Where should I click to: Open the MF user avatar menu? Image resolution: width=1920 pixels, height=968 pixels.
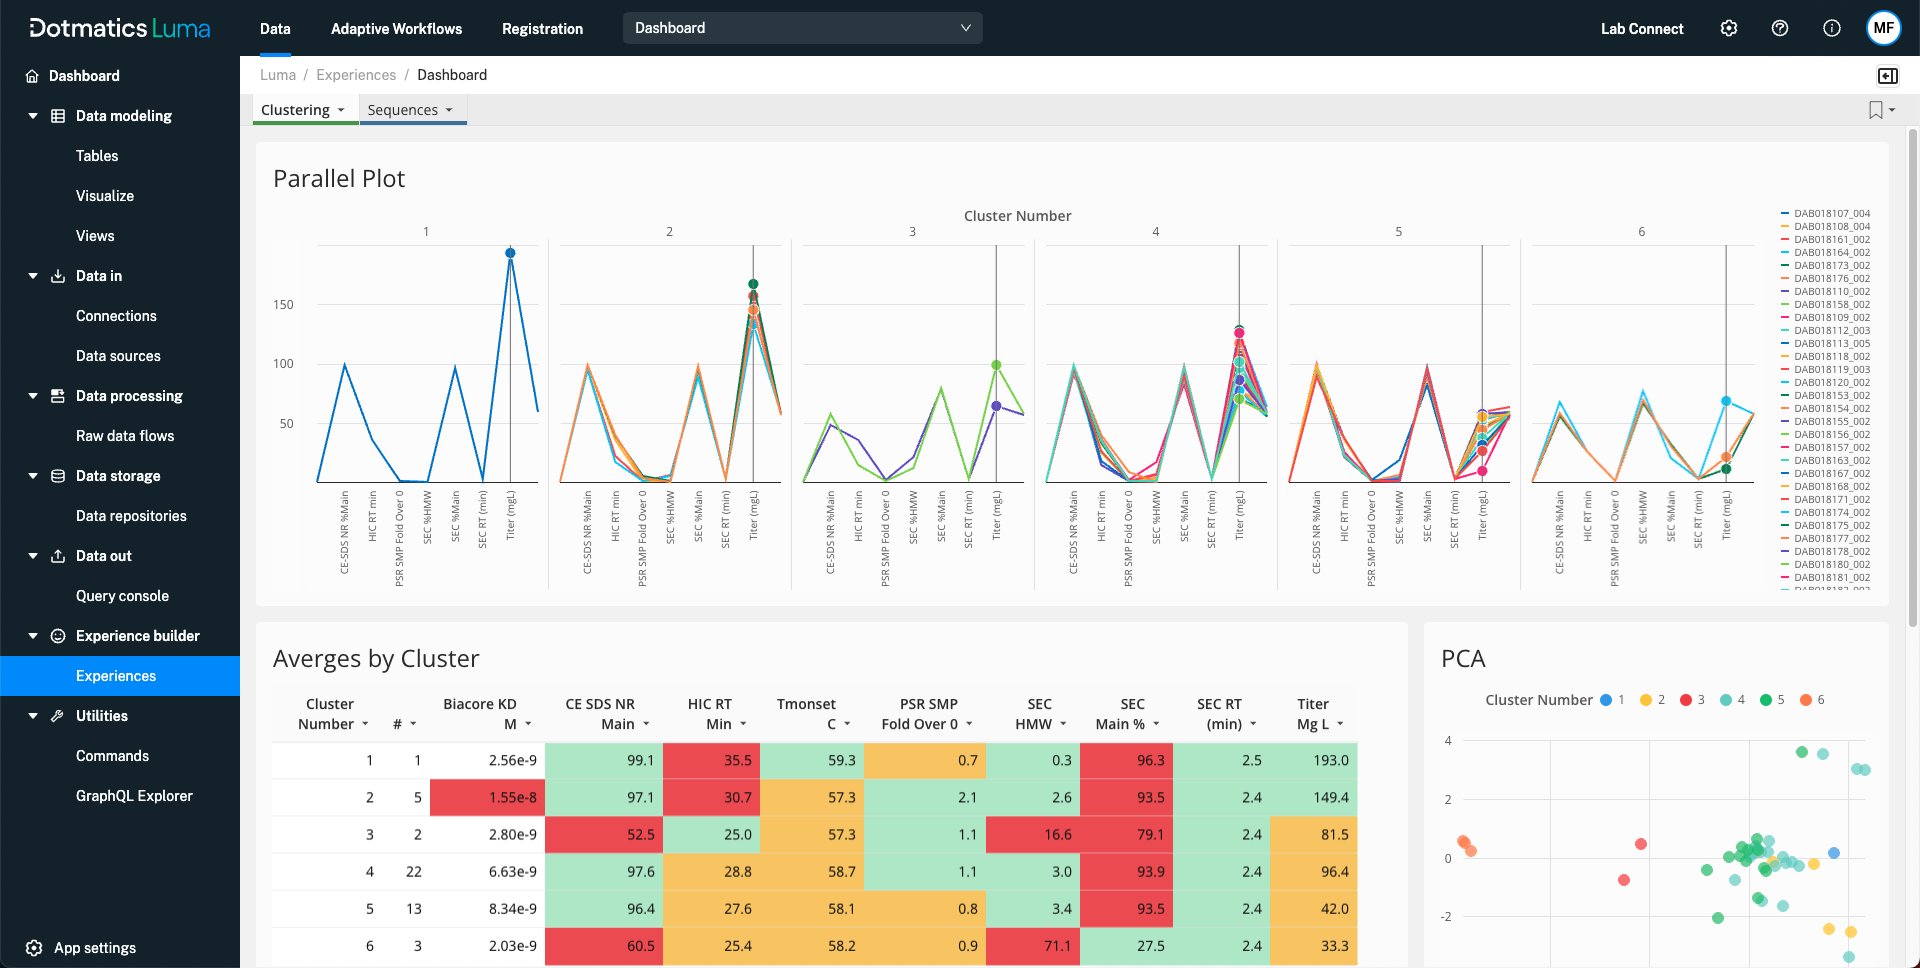tap(1884, 28)
